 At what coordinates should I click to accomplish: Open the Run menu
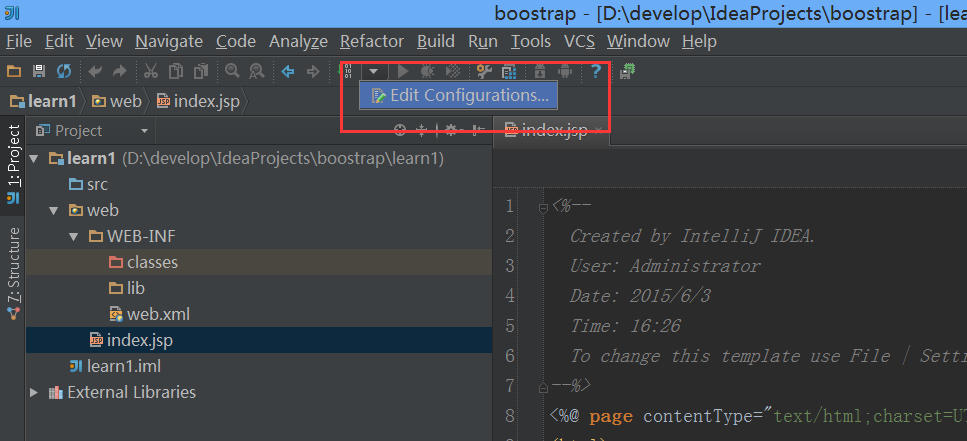tap(483, 41)
